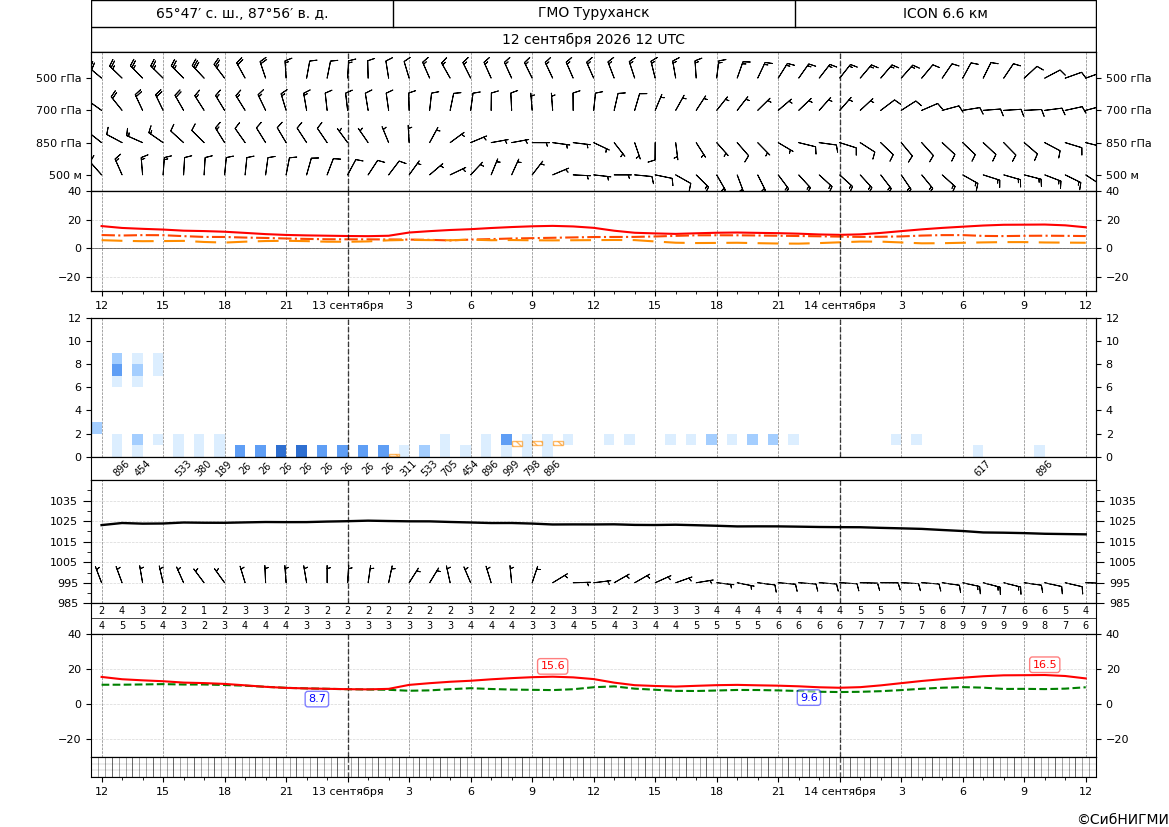Click the right pressure axis 1005 label

tap(1122, 562)
